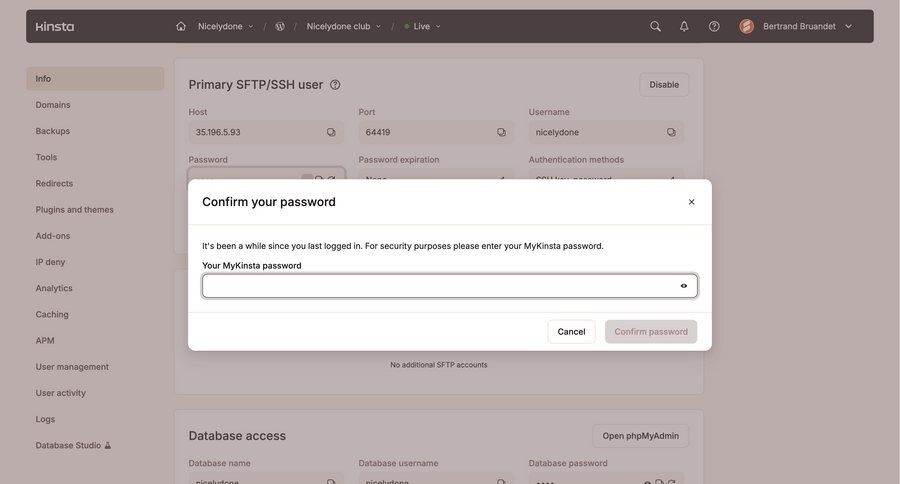Click Open phpMyAdmin button

[641, 436]
